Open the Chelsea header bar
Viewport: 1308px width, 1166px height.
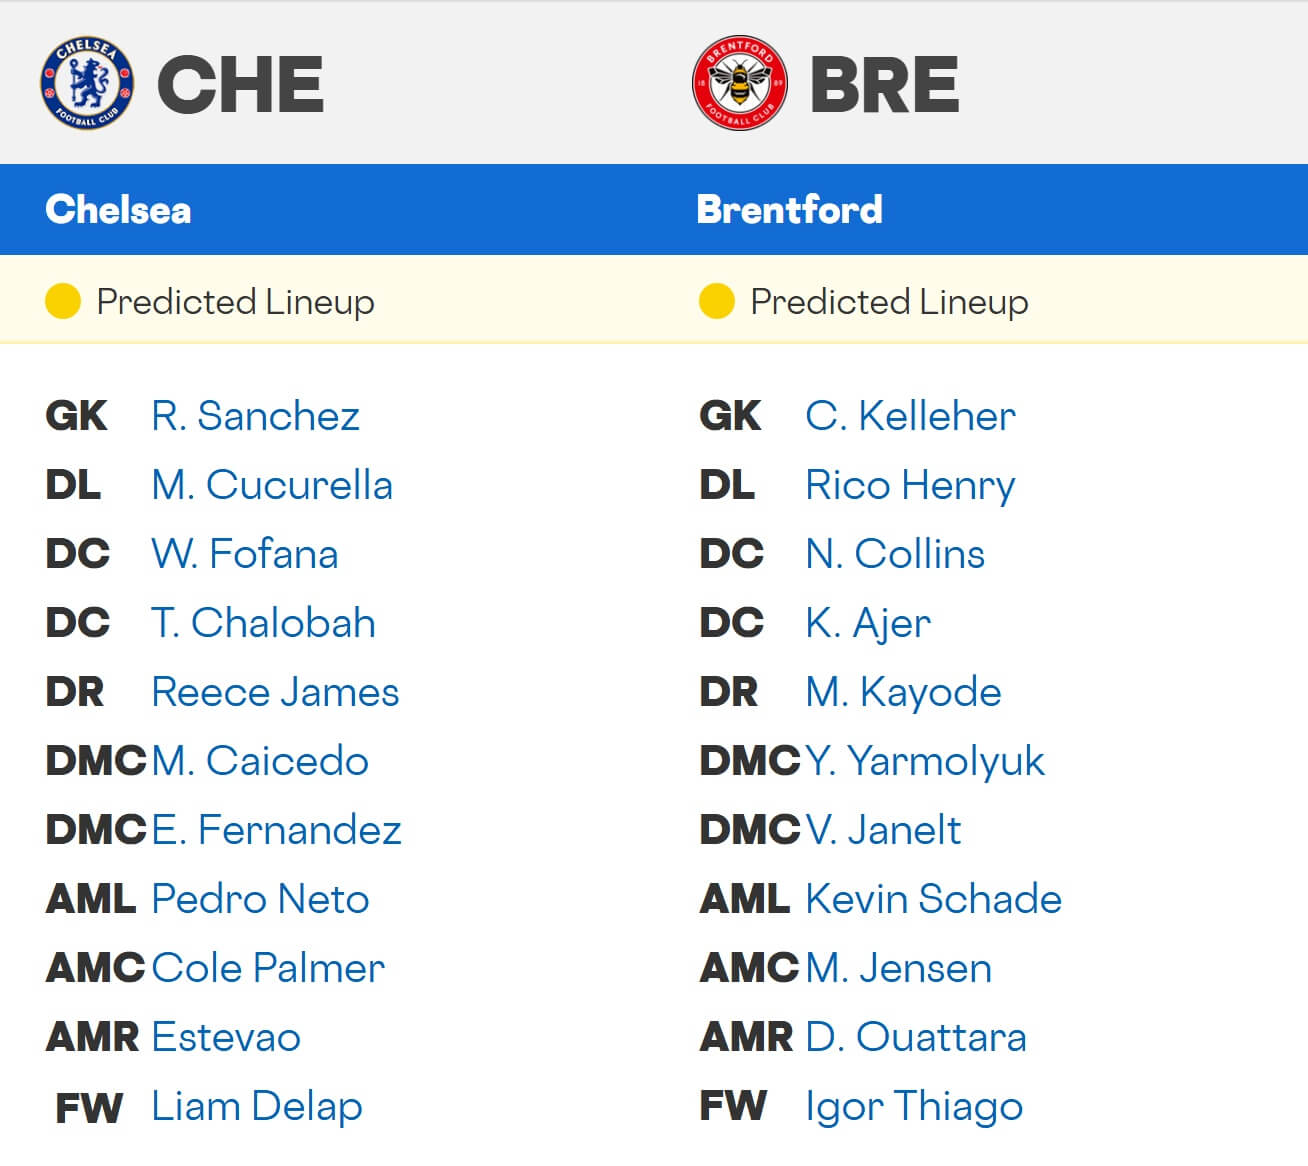tap(117, 209)
